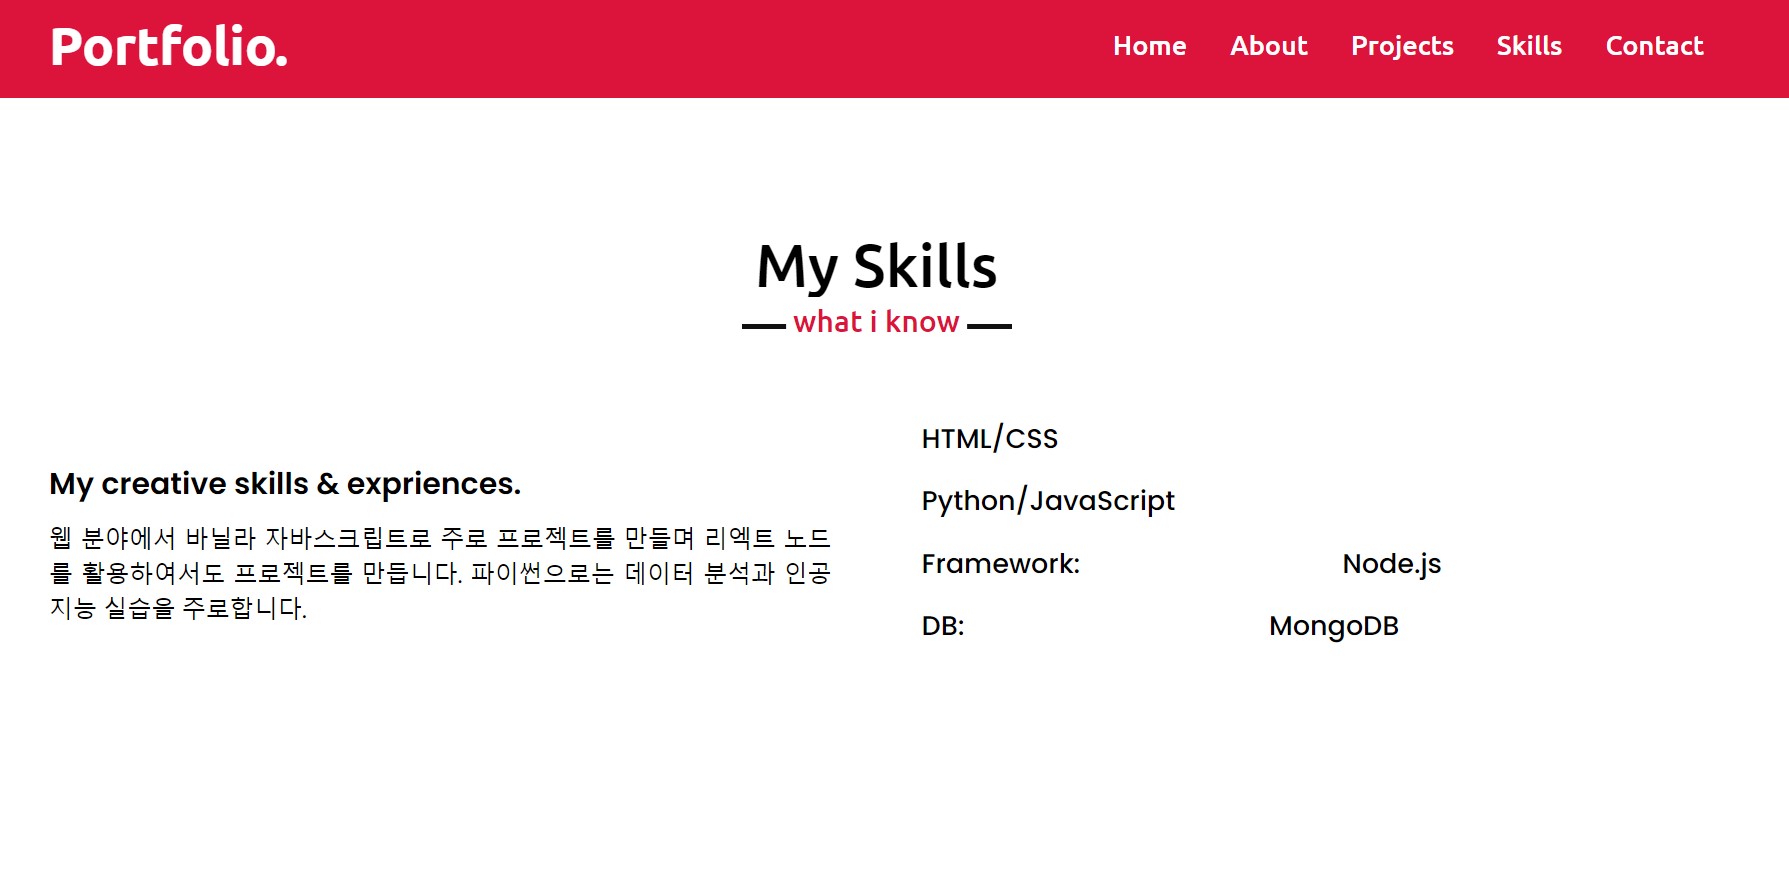Click the Portfolio. logo
This screenshot has height=870, width=1789.
(x=169, y=47)
